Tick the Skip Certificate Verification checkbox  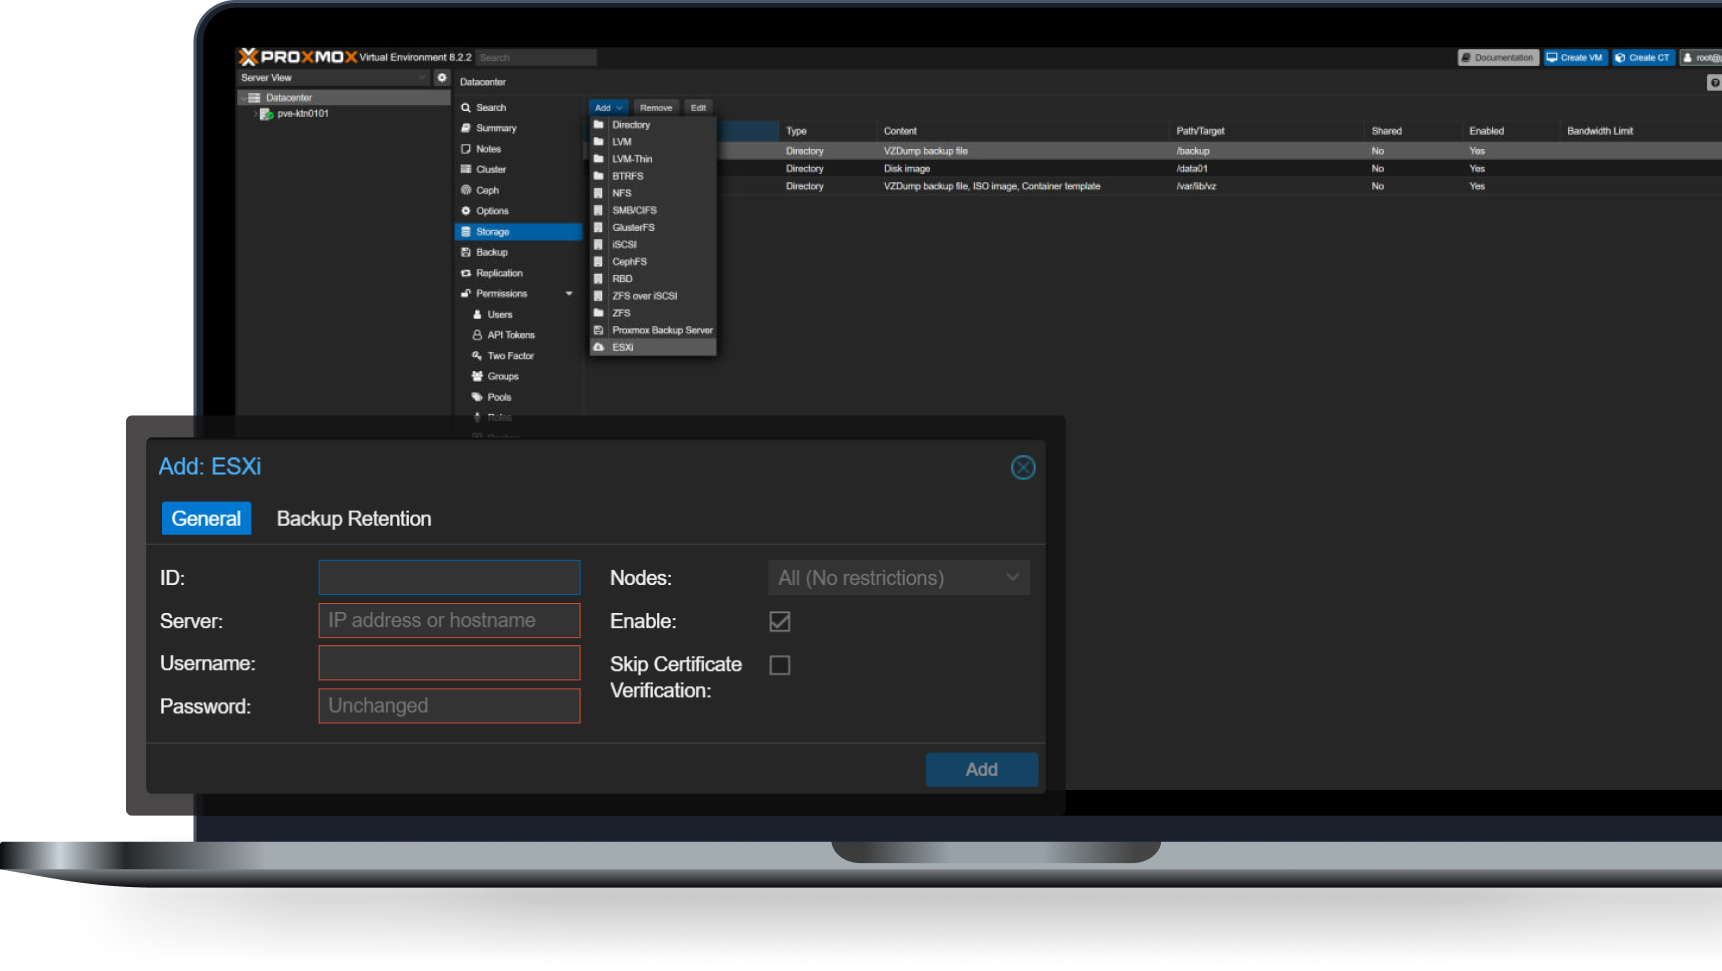click(780, 665)
